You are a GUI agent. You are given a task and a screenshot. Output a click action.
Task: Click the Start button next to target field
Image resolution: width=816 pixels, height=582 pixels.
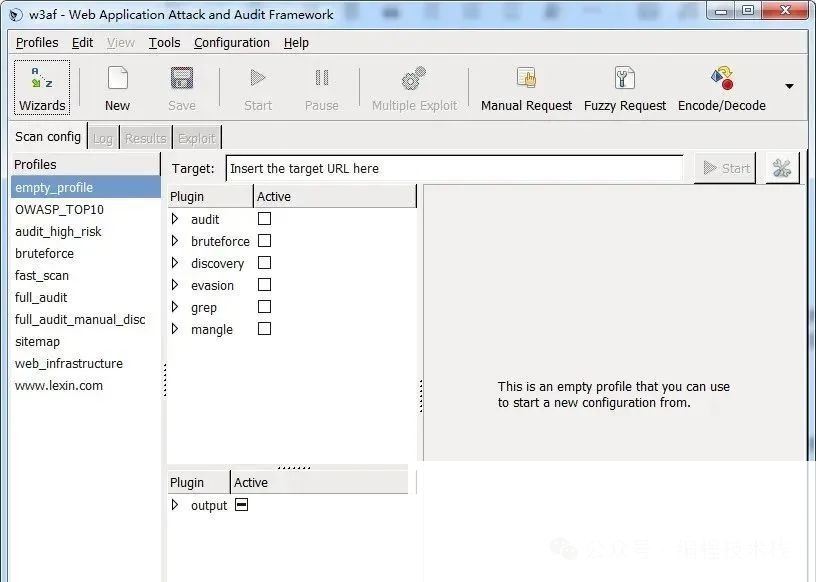(x=725, y=168)
